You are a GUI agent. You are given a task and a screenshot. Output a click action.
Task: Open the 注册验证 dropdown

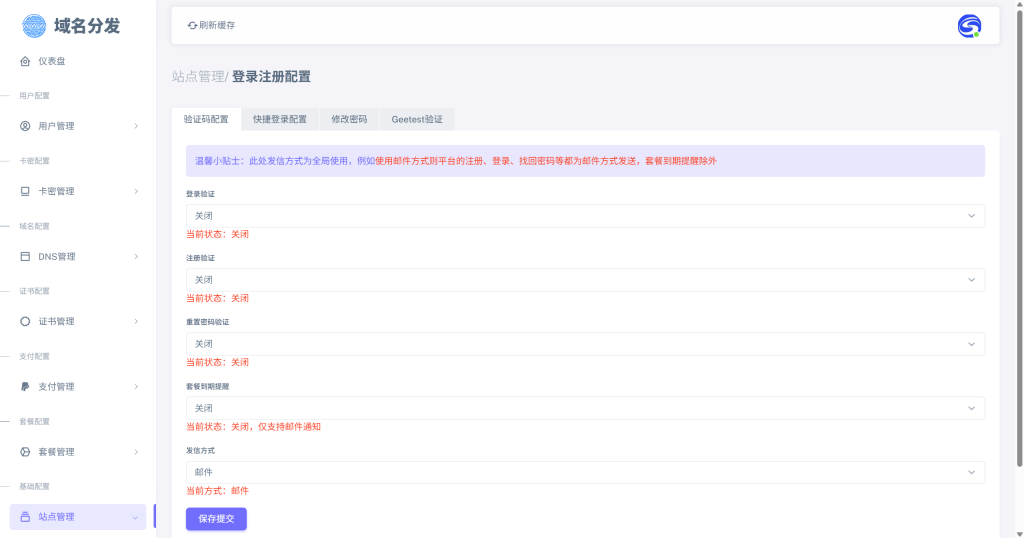tap(585, 279)
